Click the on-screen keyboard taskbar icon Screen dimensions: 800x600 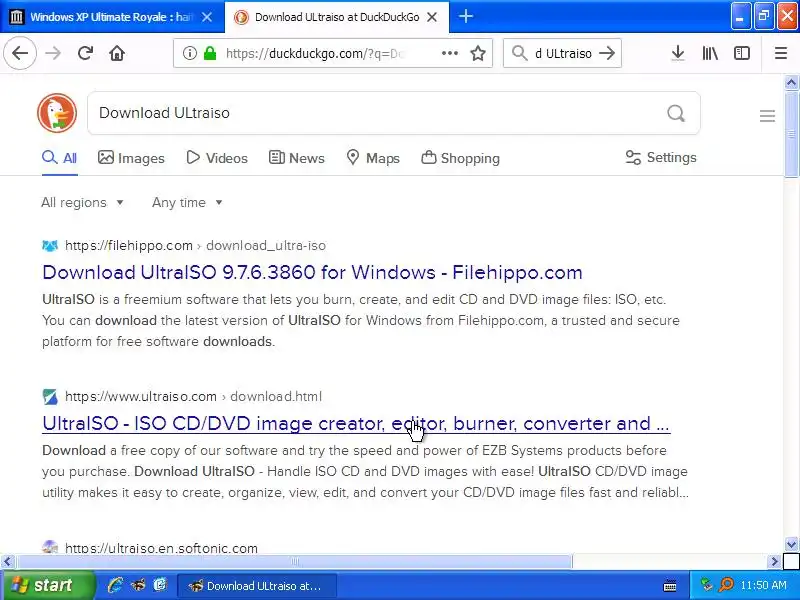670,586
